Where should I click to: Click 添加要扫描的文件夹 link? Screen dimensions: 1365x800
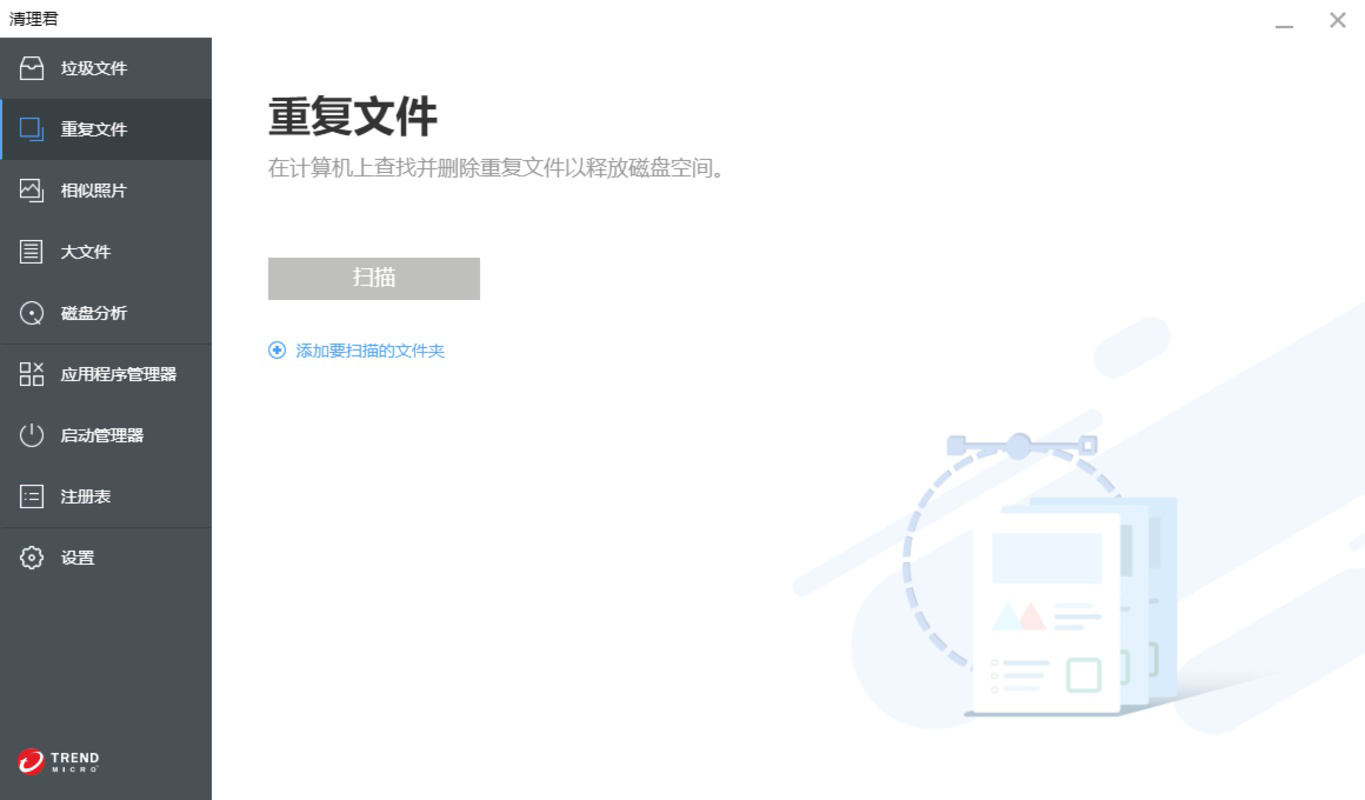pyautogui.click(x=370, y=351)
